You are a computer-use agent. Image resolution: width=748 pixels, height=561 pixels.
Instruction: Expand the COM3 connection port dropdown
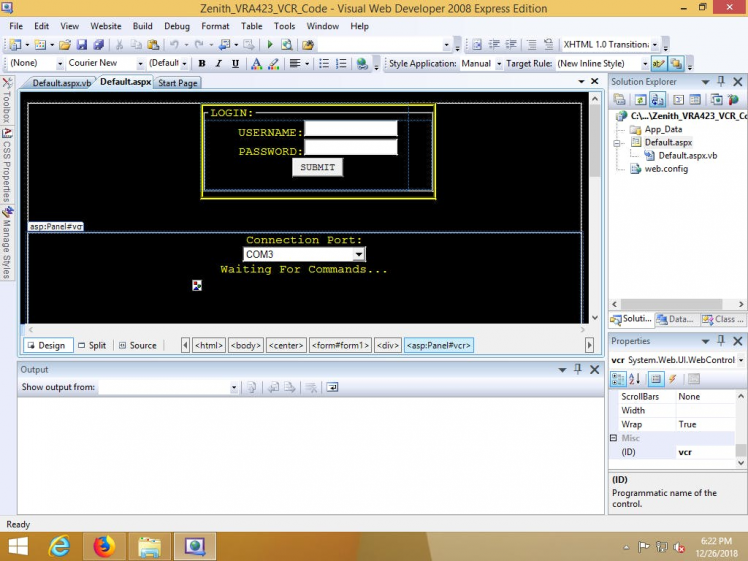coord(359,255)
